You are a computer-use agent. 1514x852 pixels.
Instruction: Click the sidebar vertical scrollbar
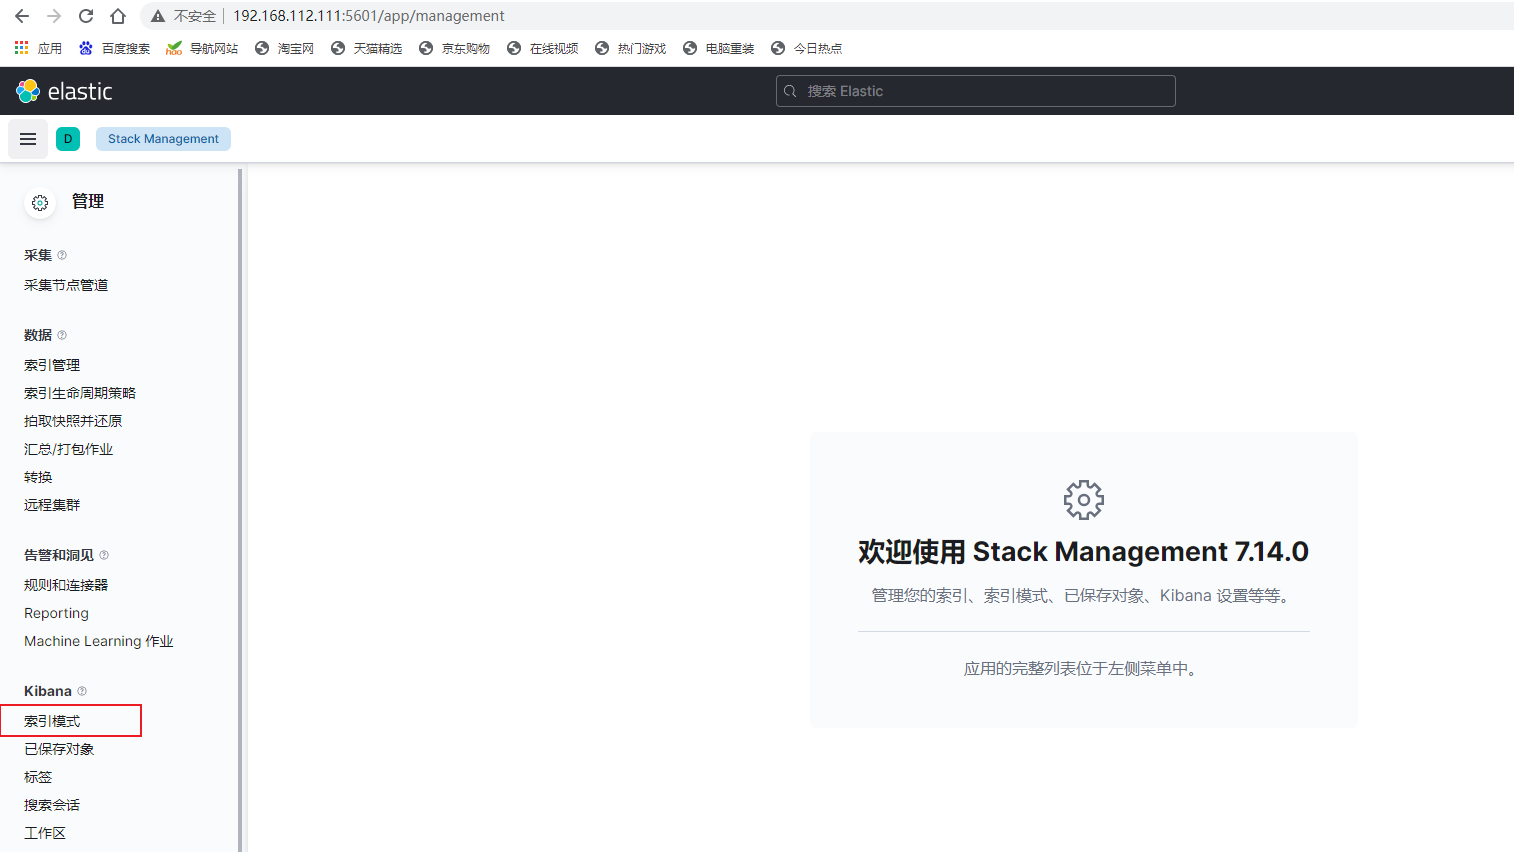click(x=240, y=510)
